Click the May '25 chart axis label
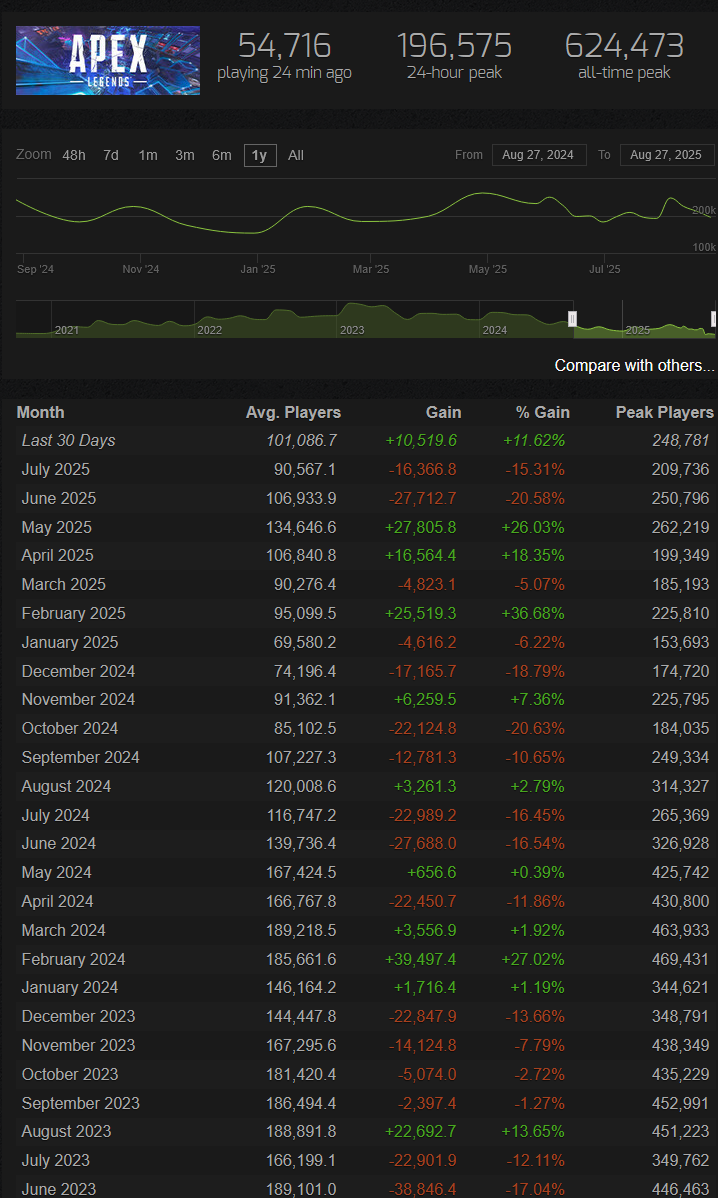718x1198 pixels. [x=488, y=269]
